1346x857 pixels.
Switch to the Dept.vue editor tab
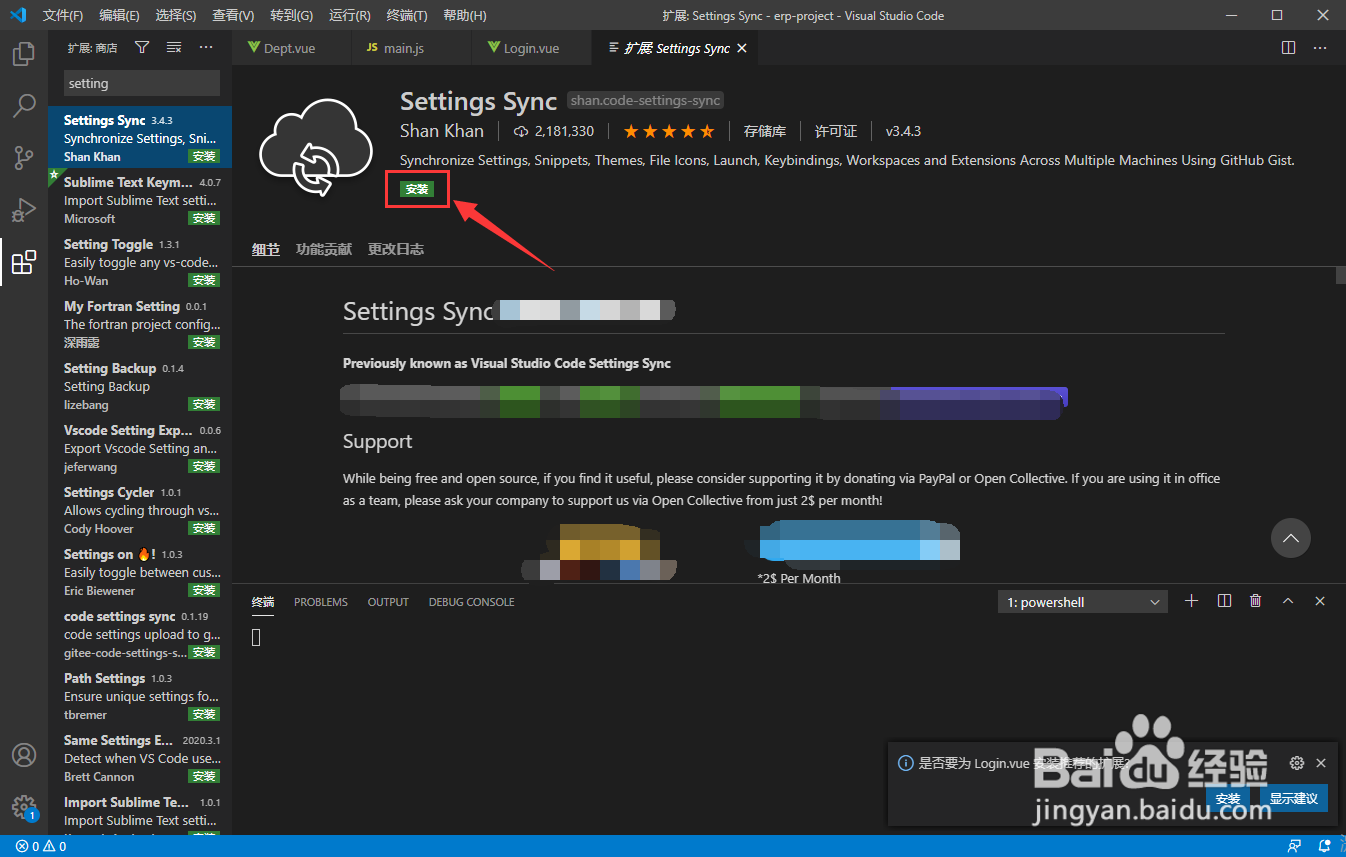coord(292,48)
